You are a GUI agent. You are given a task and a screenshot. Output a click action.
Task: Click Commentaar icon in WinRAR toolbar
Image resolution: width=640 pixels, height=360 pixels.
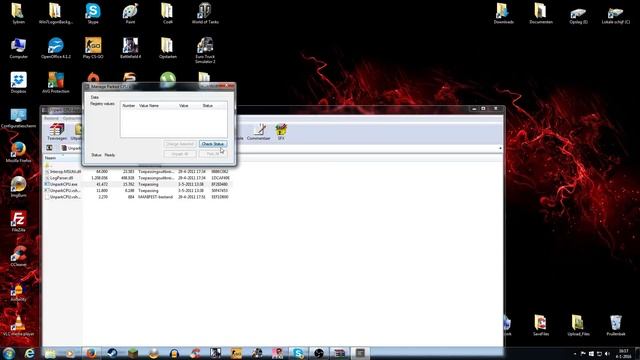258,132
